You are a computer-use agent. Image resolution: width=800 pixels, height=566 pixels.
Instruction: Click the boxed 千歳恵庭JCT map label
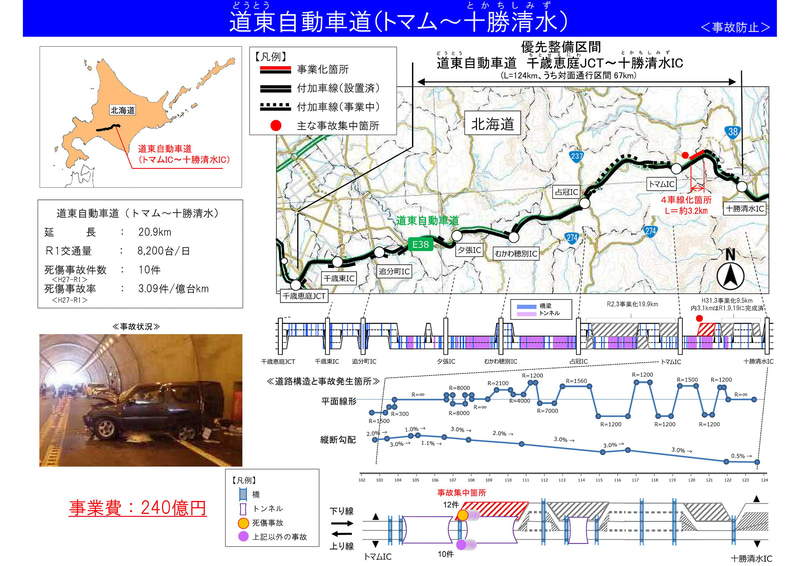[x=304, y=296]
